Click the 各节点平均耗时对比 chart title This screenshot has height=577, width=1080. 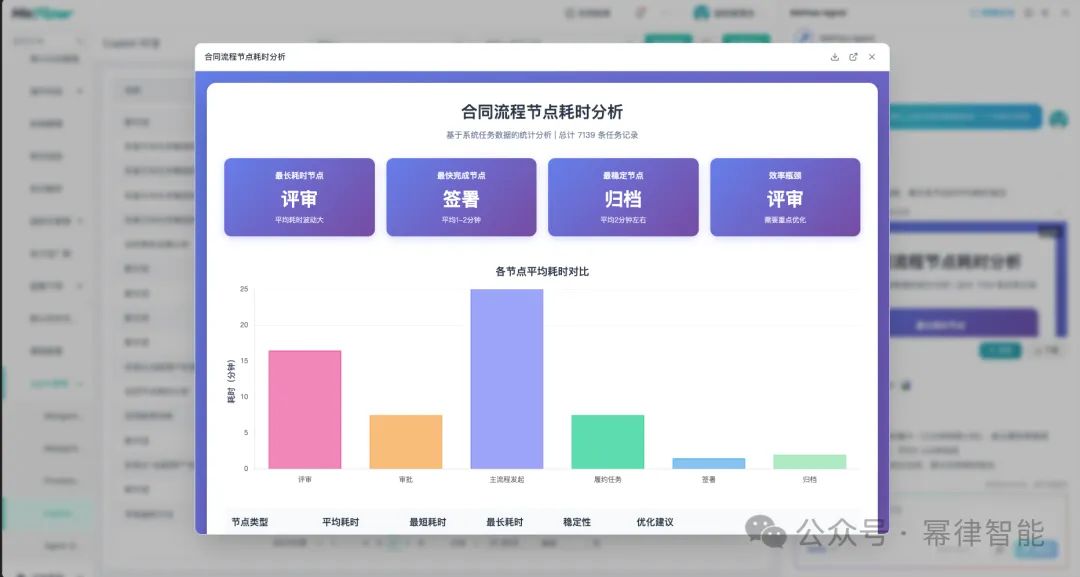click(x=542, y=271)
